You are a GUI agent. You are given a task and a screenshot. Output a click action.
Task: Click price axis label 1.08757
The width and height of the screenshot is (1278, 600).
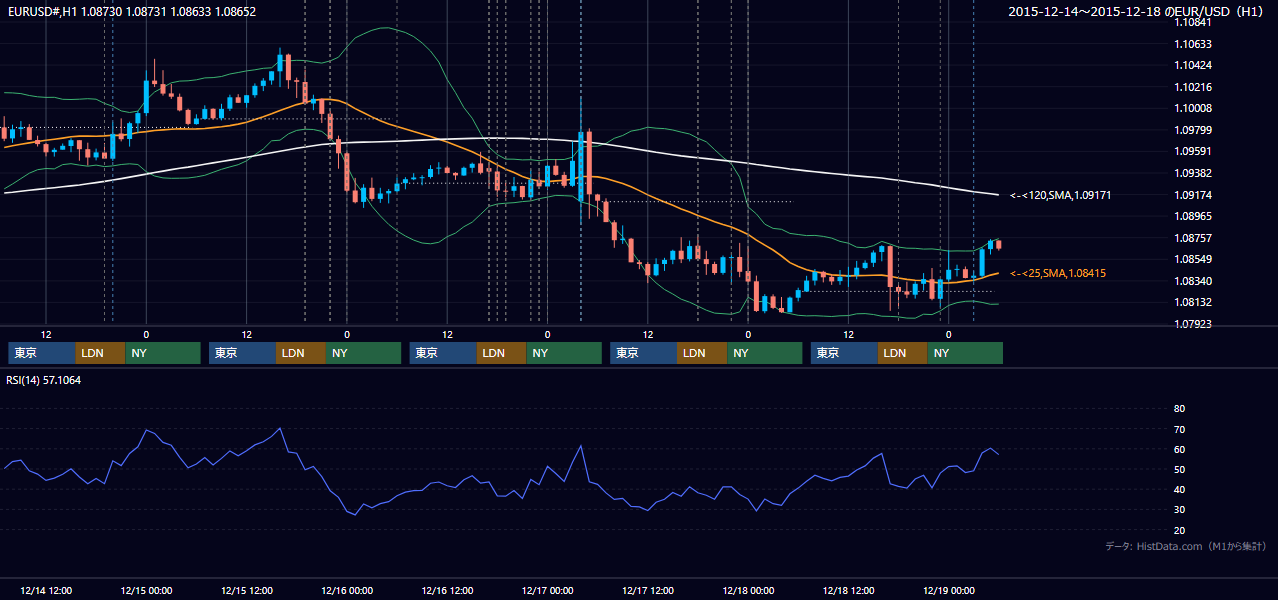tap(1193, 238)
